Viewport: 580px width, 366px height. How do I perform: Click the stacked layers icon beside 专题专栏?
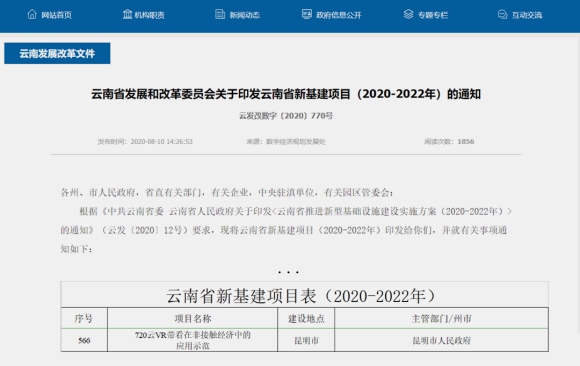408,14
